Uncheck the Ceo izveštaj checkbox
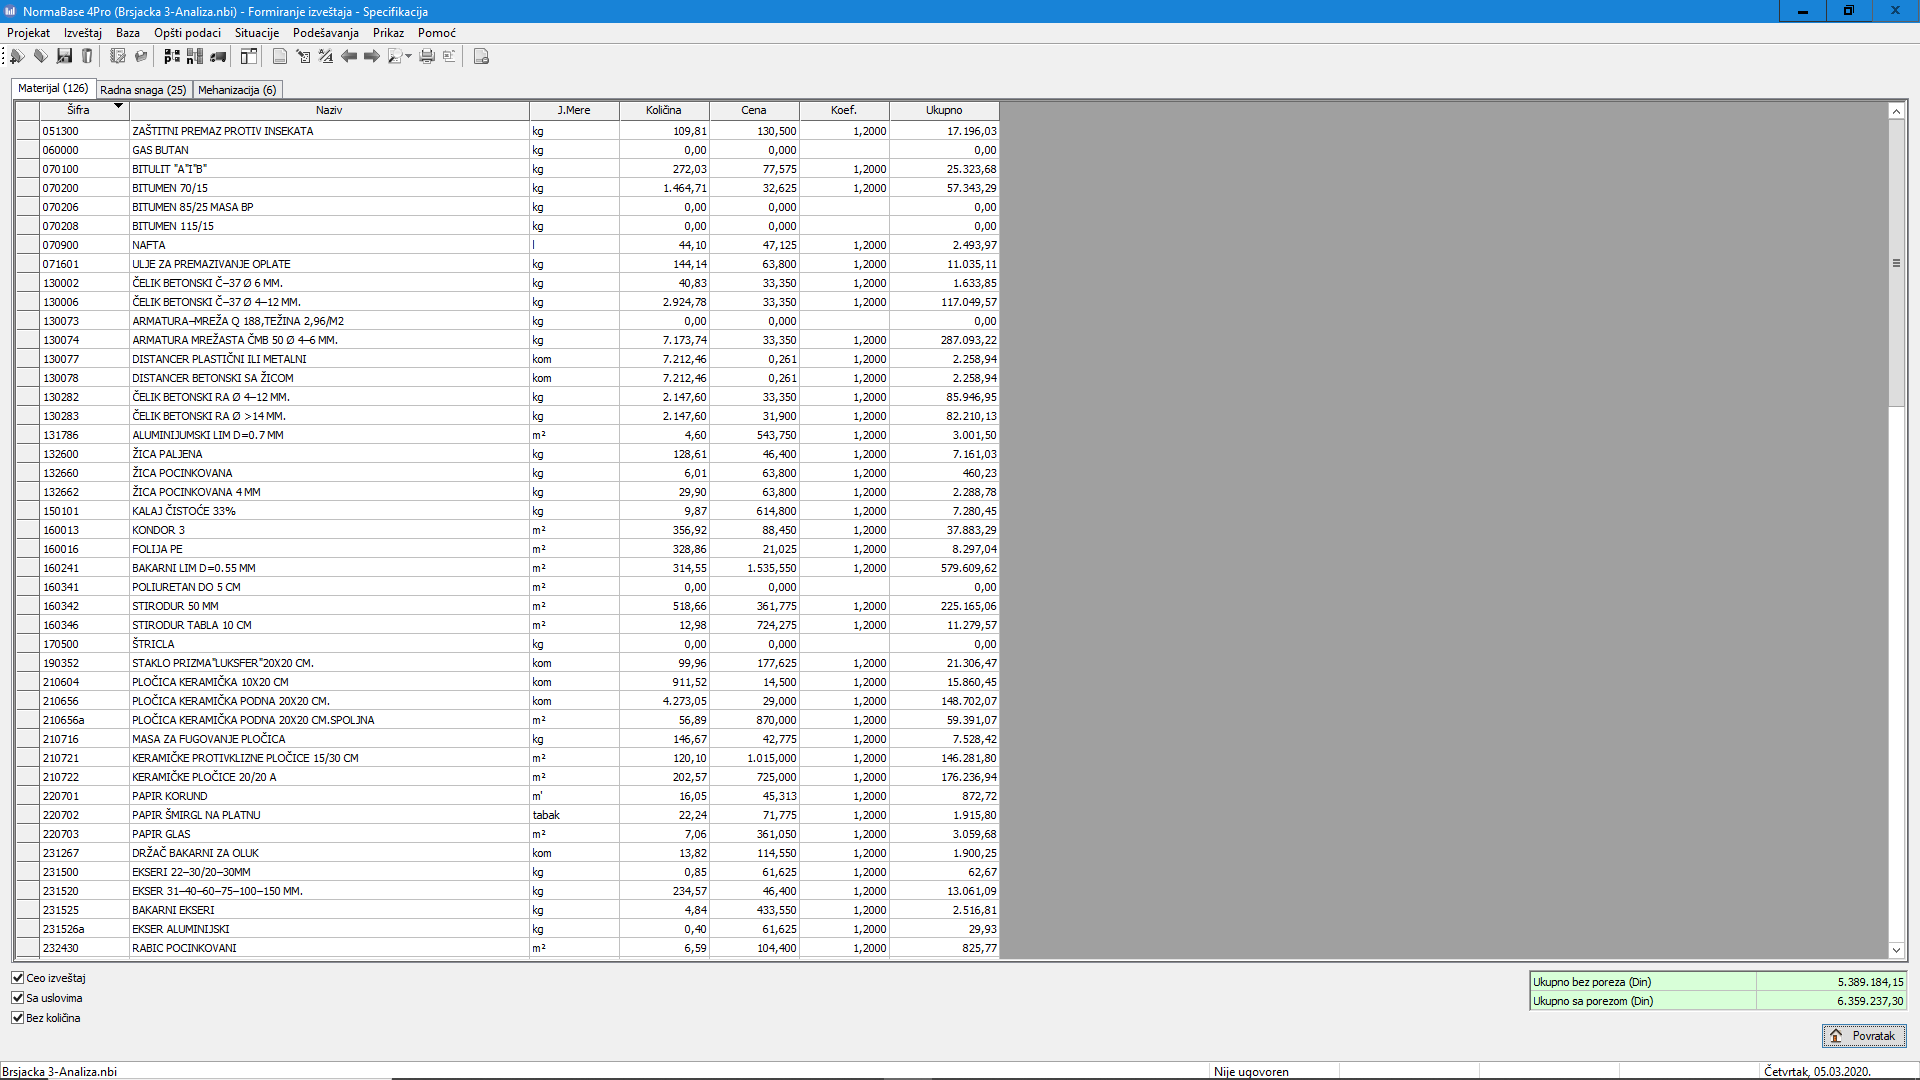1920x1080 pixels. pos(18,978)
